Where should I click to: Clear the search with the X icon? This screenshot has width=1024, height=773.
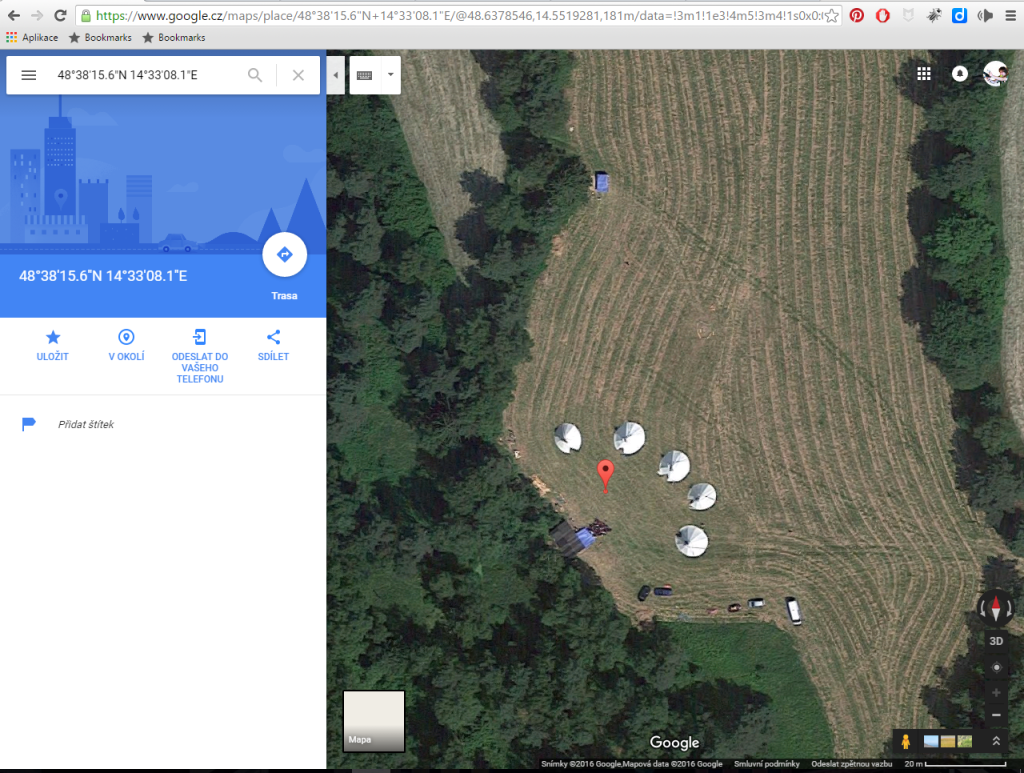coord(298,75)
